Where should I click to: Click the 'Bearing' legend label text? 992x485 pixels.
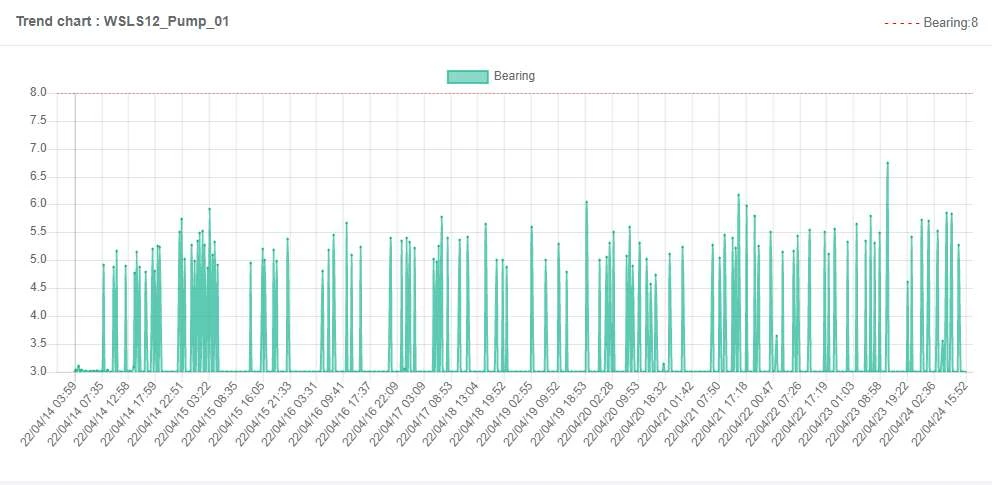[514, 76]
